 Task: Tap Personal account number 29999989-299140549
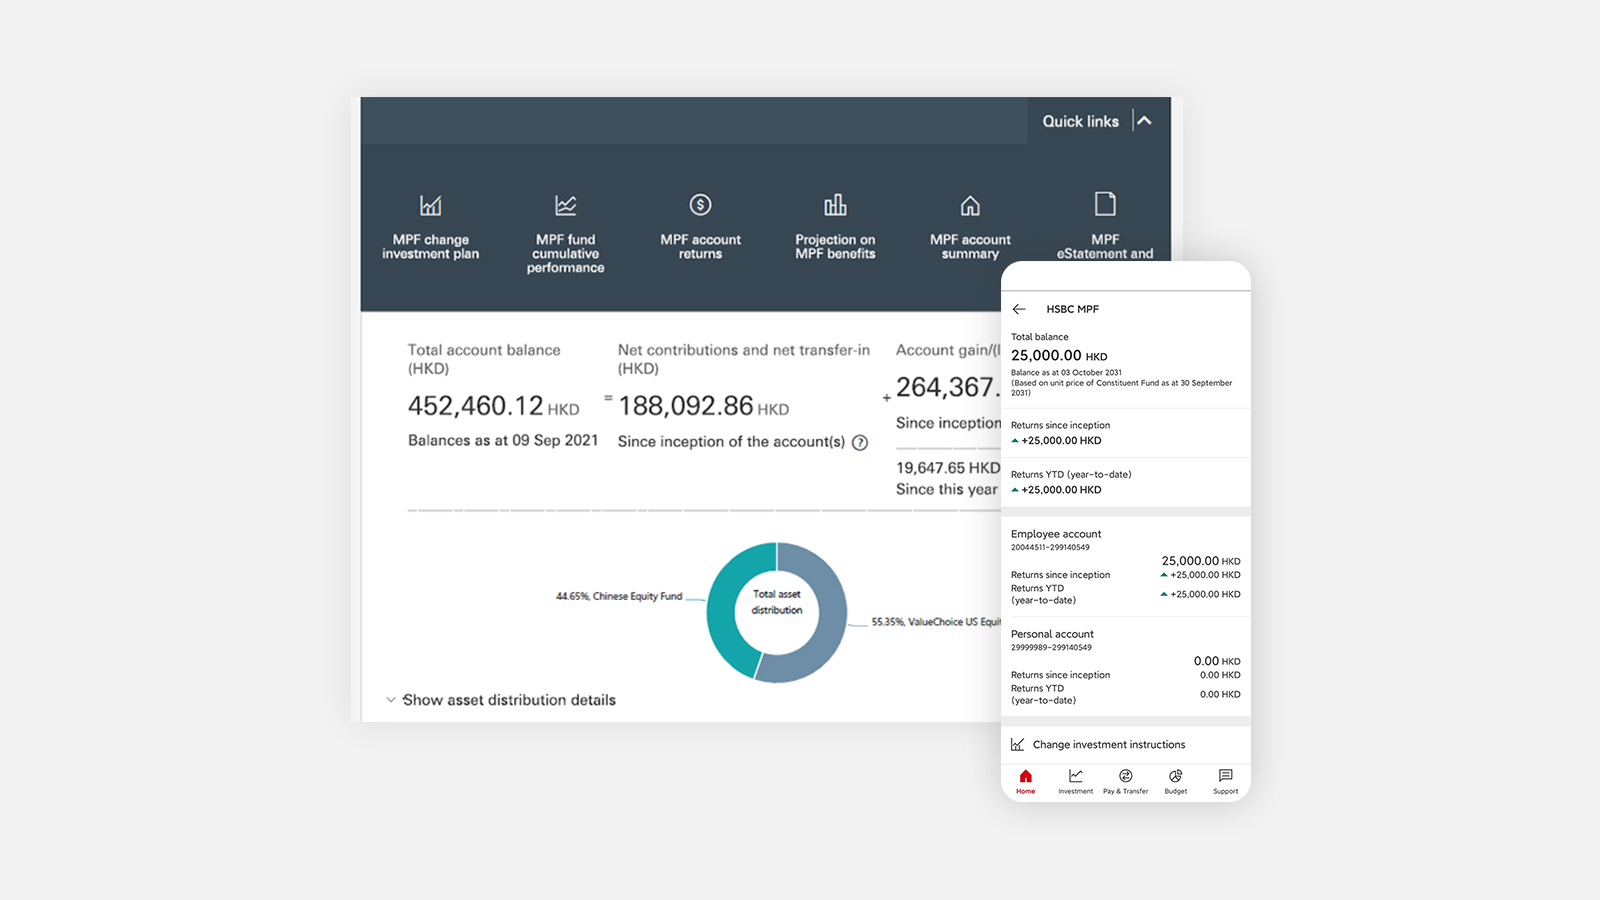(x=1051, y=648)
